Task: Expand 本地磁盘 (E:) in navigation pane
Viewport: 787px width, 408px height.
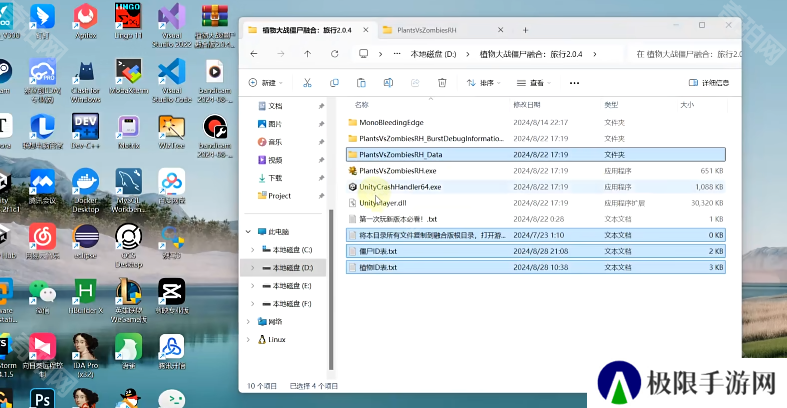Action: tap(252, 286)
